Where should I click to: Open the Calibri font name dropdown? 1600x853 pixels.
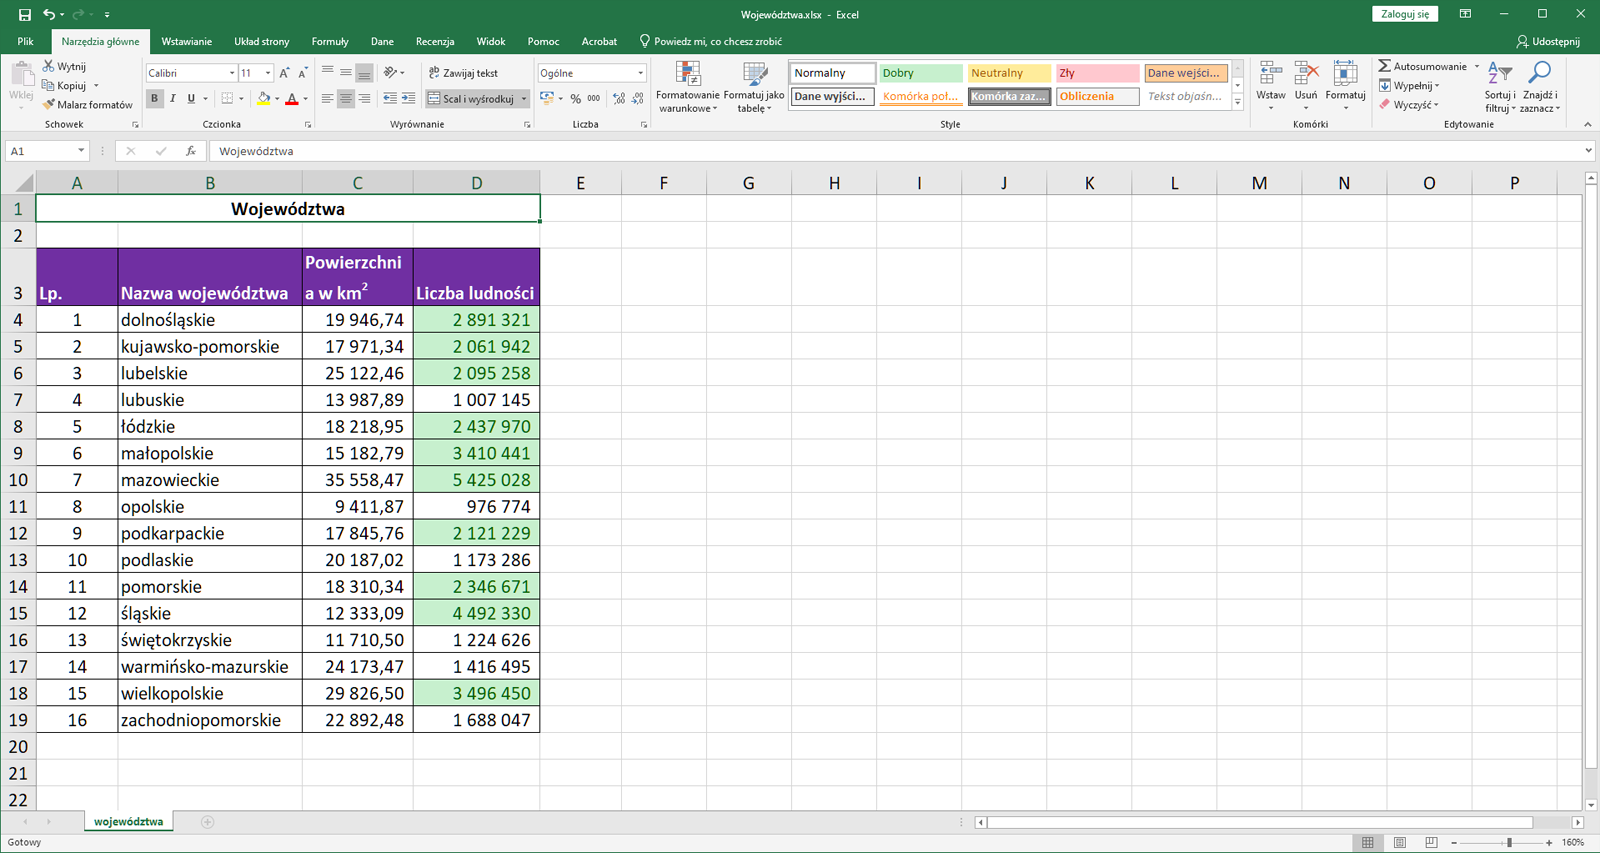click(x=232, y=73)
